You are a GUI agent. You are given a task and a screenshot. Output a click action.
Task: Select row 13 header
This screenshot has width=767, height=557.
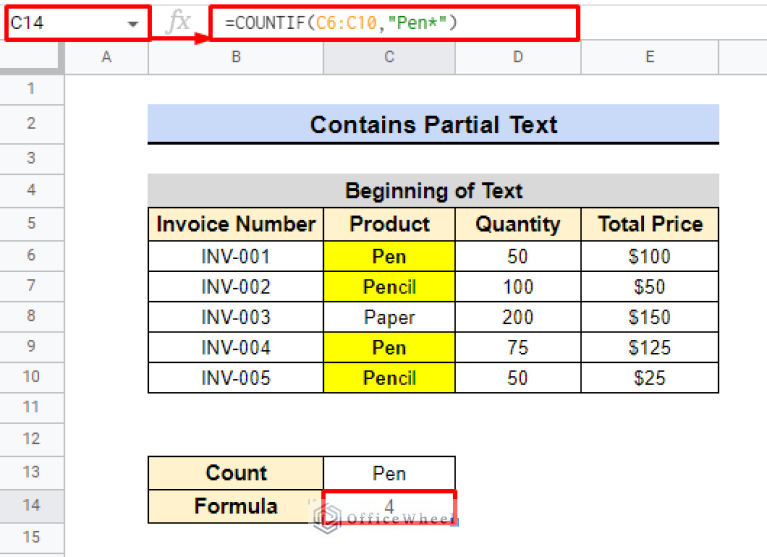pos(31,472)
